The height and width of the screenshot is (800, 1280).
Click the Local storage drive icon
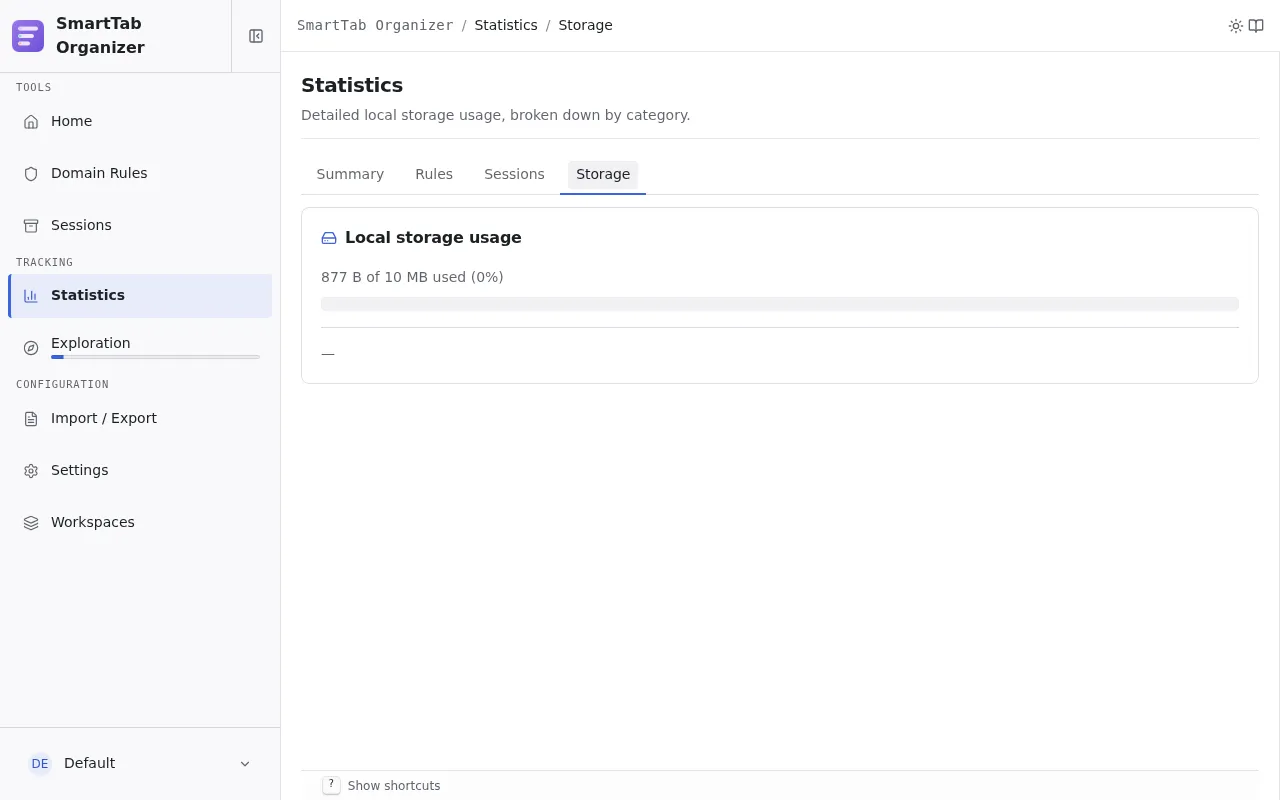pyautogui.click(x=329, y=238)
